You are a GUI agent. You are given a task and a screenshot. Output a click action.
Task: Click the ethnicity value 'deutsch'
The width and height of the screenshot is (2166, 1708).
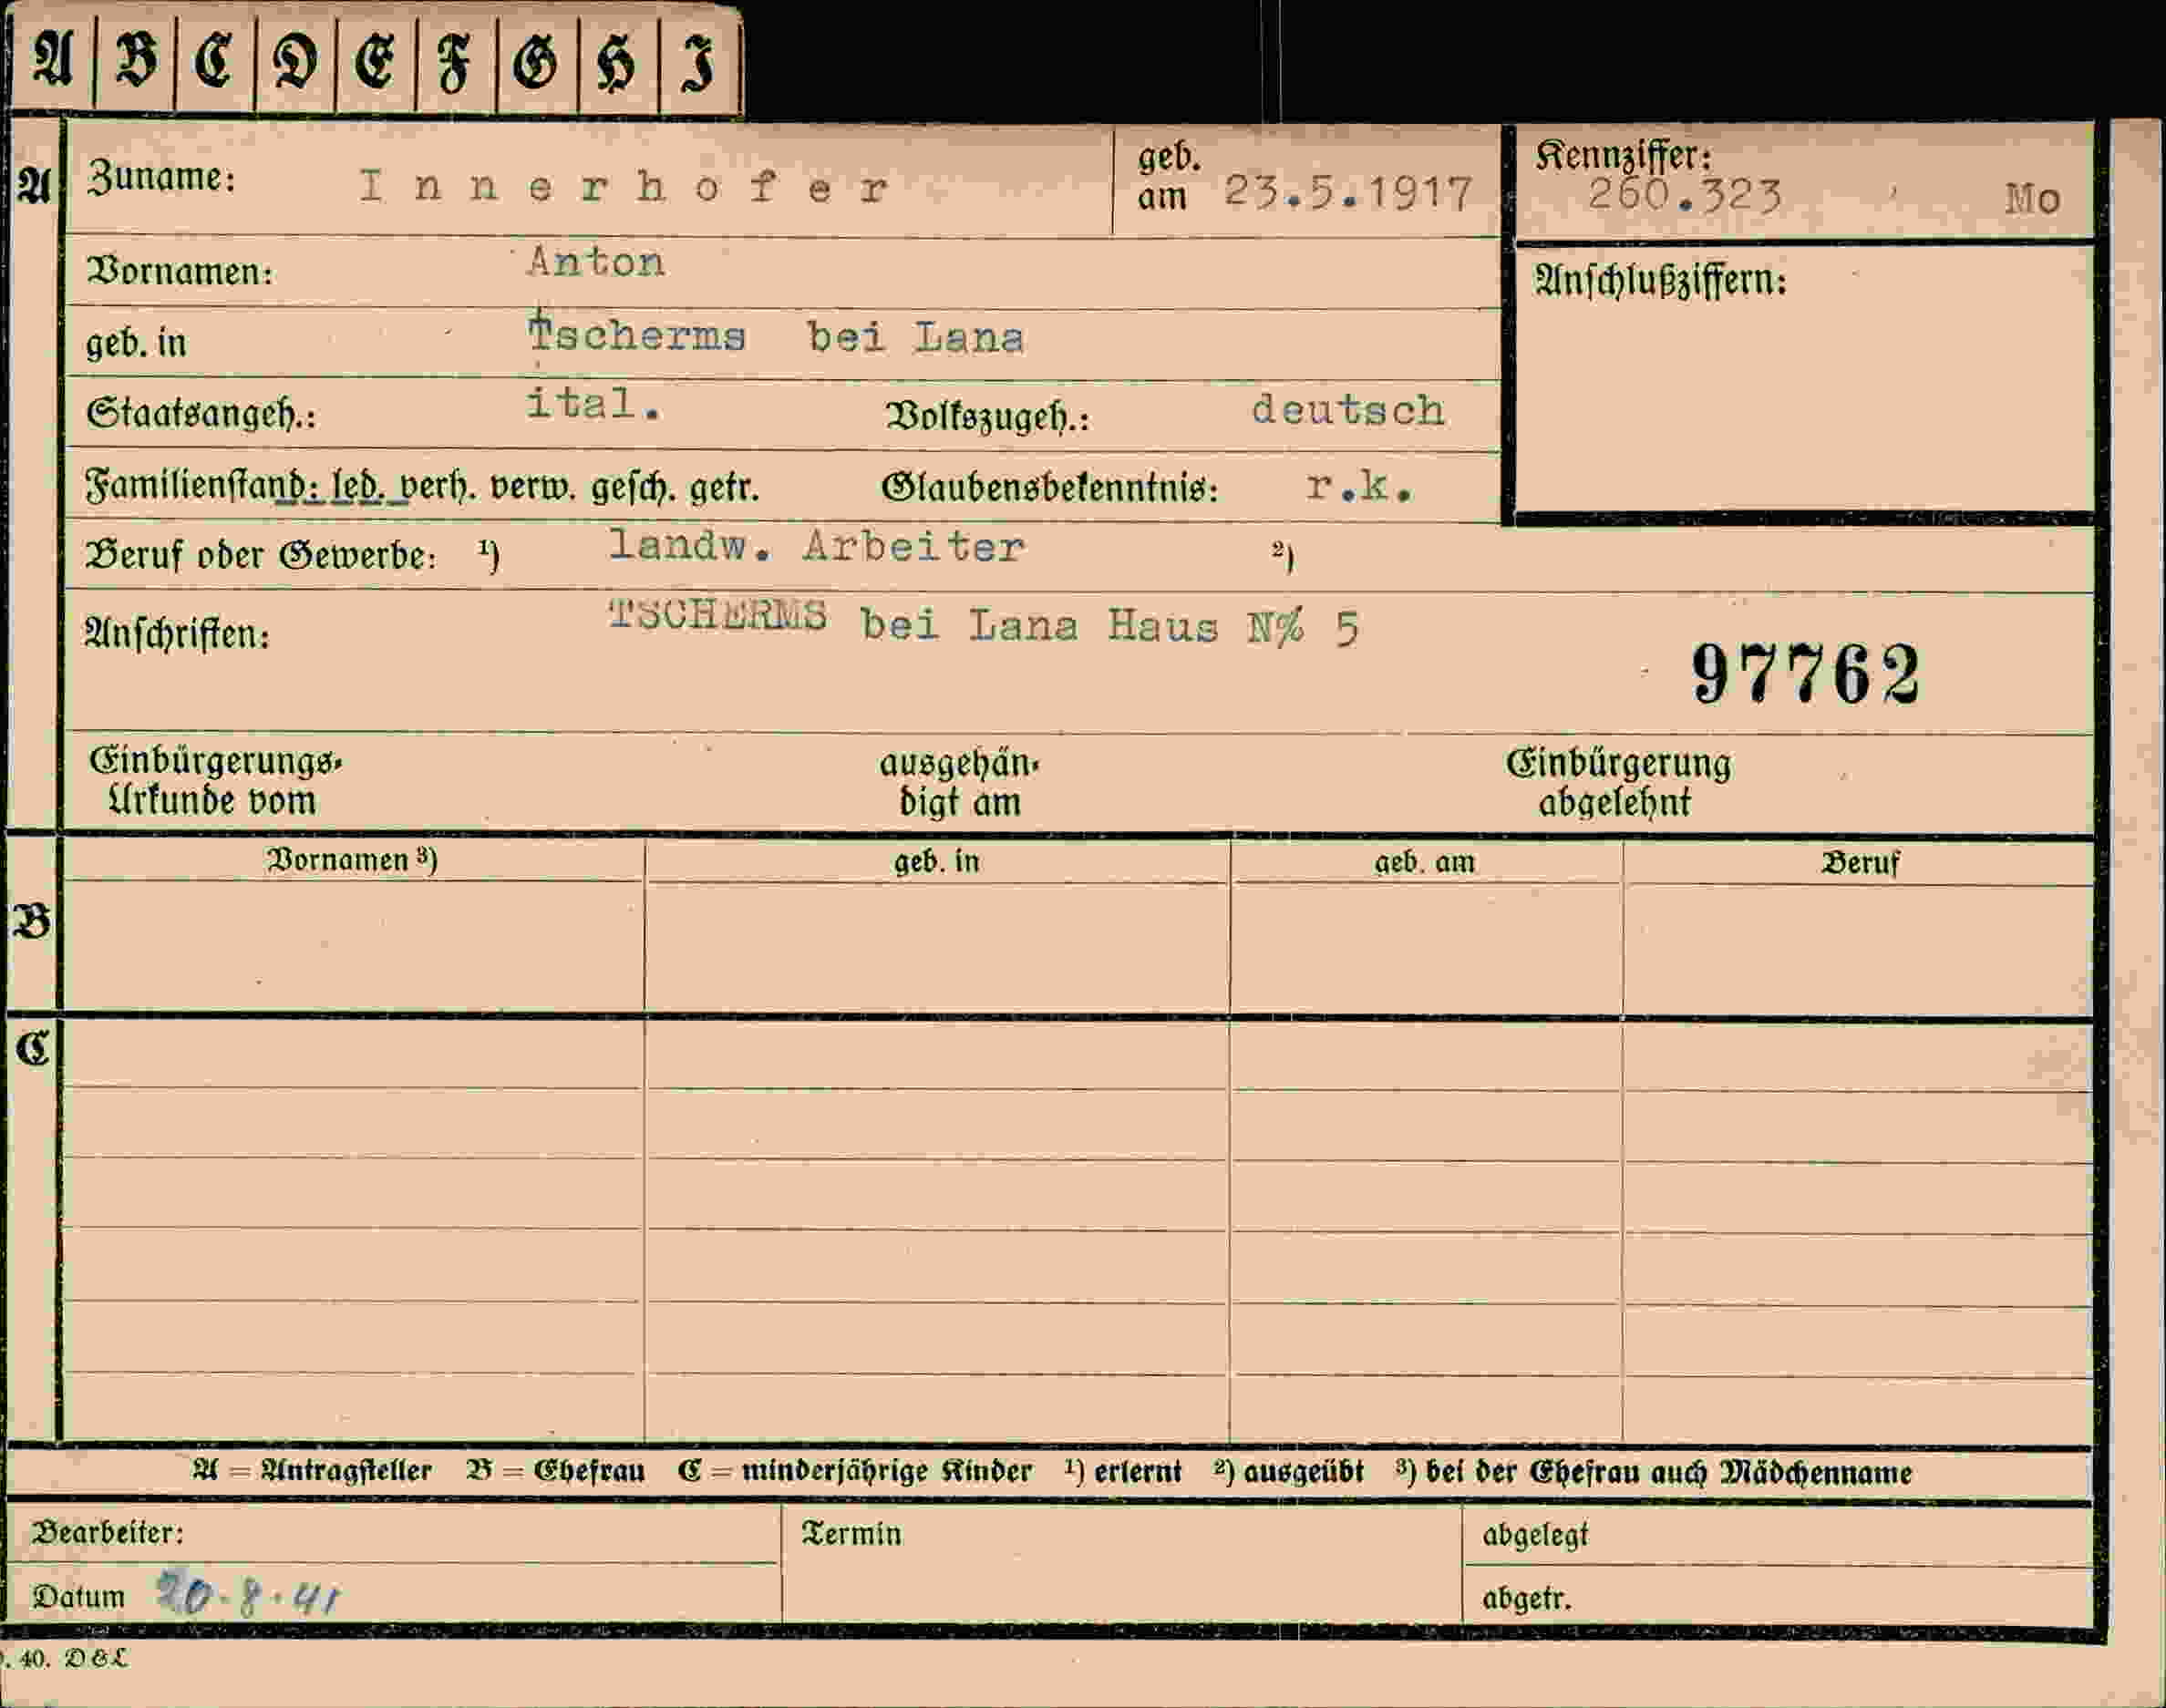1348,410
